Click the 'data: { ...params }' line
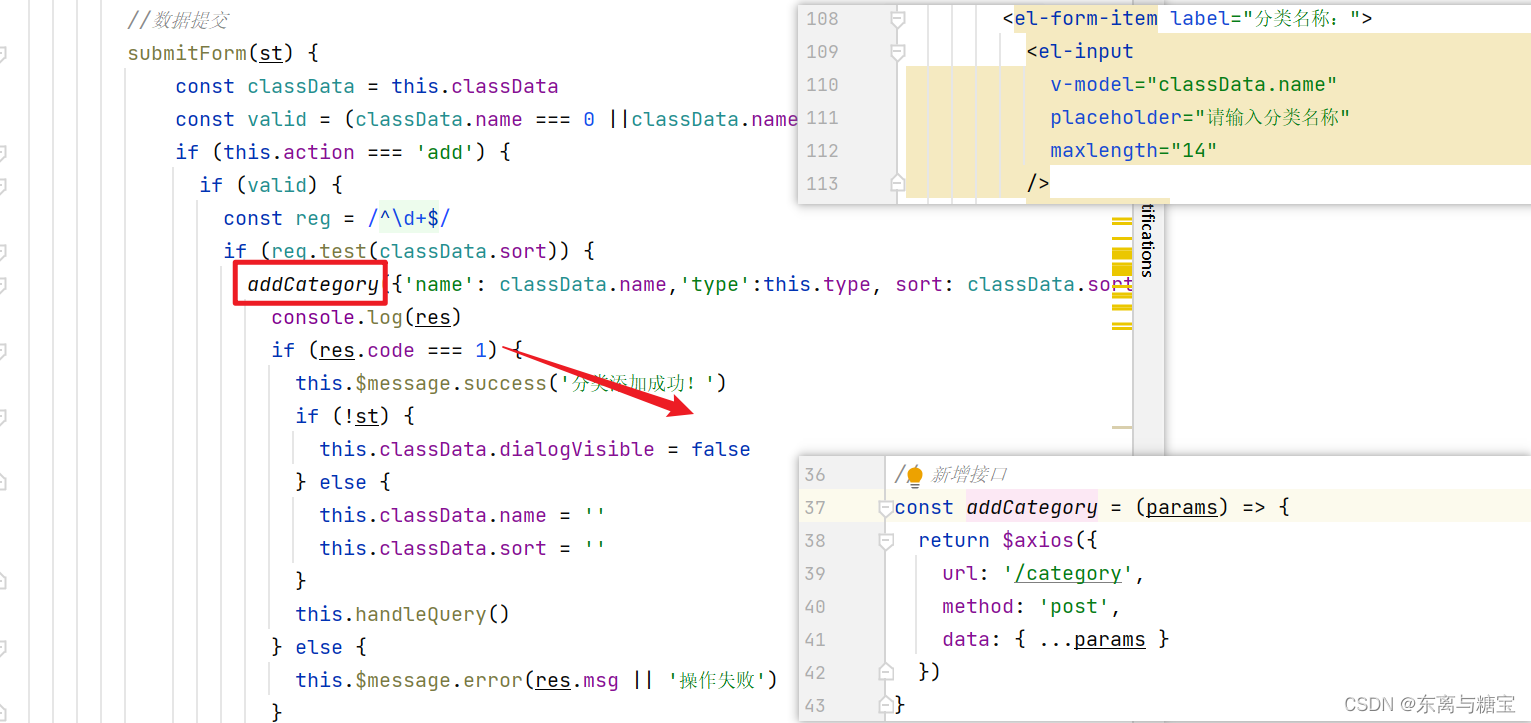Screen dimensions: 1531x723 pyautogui.click(x=1055, y=640)
